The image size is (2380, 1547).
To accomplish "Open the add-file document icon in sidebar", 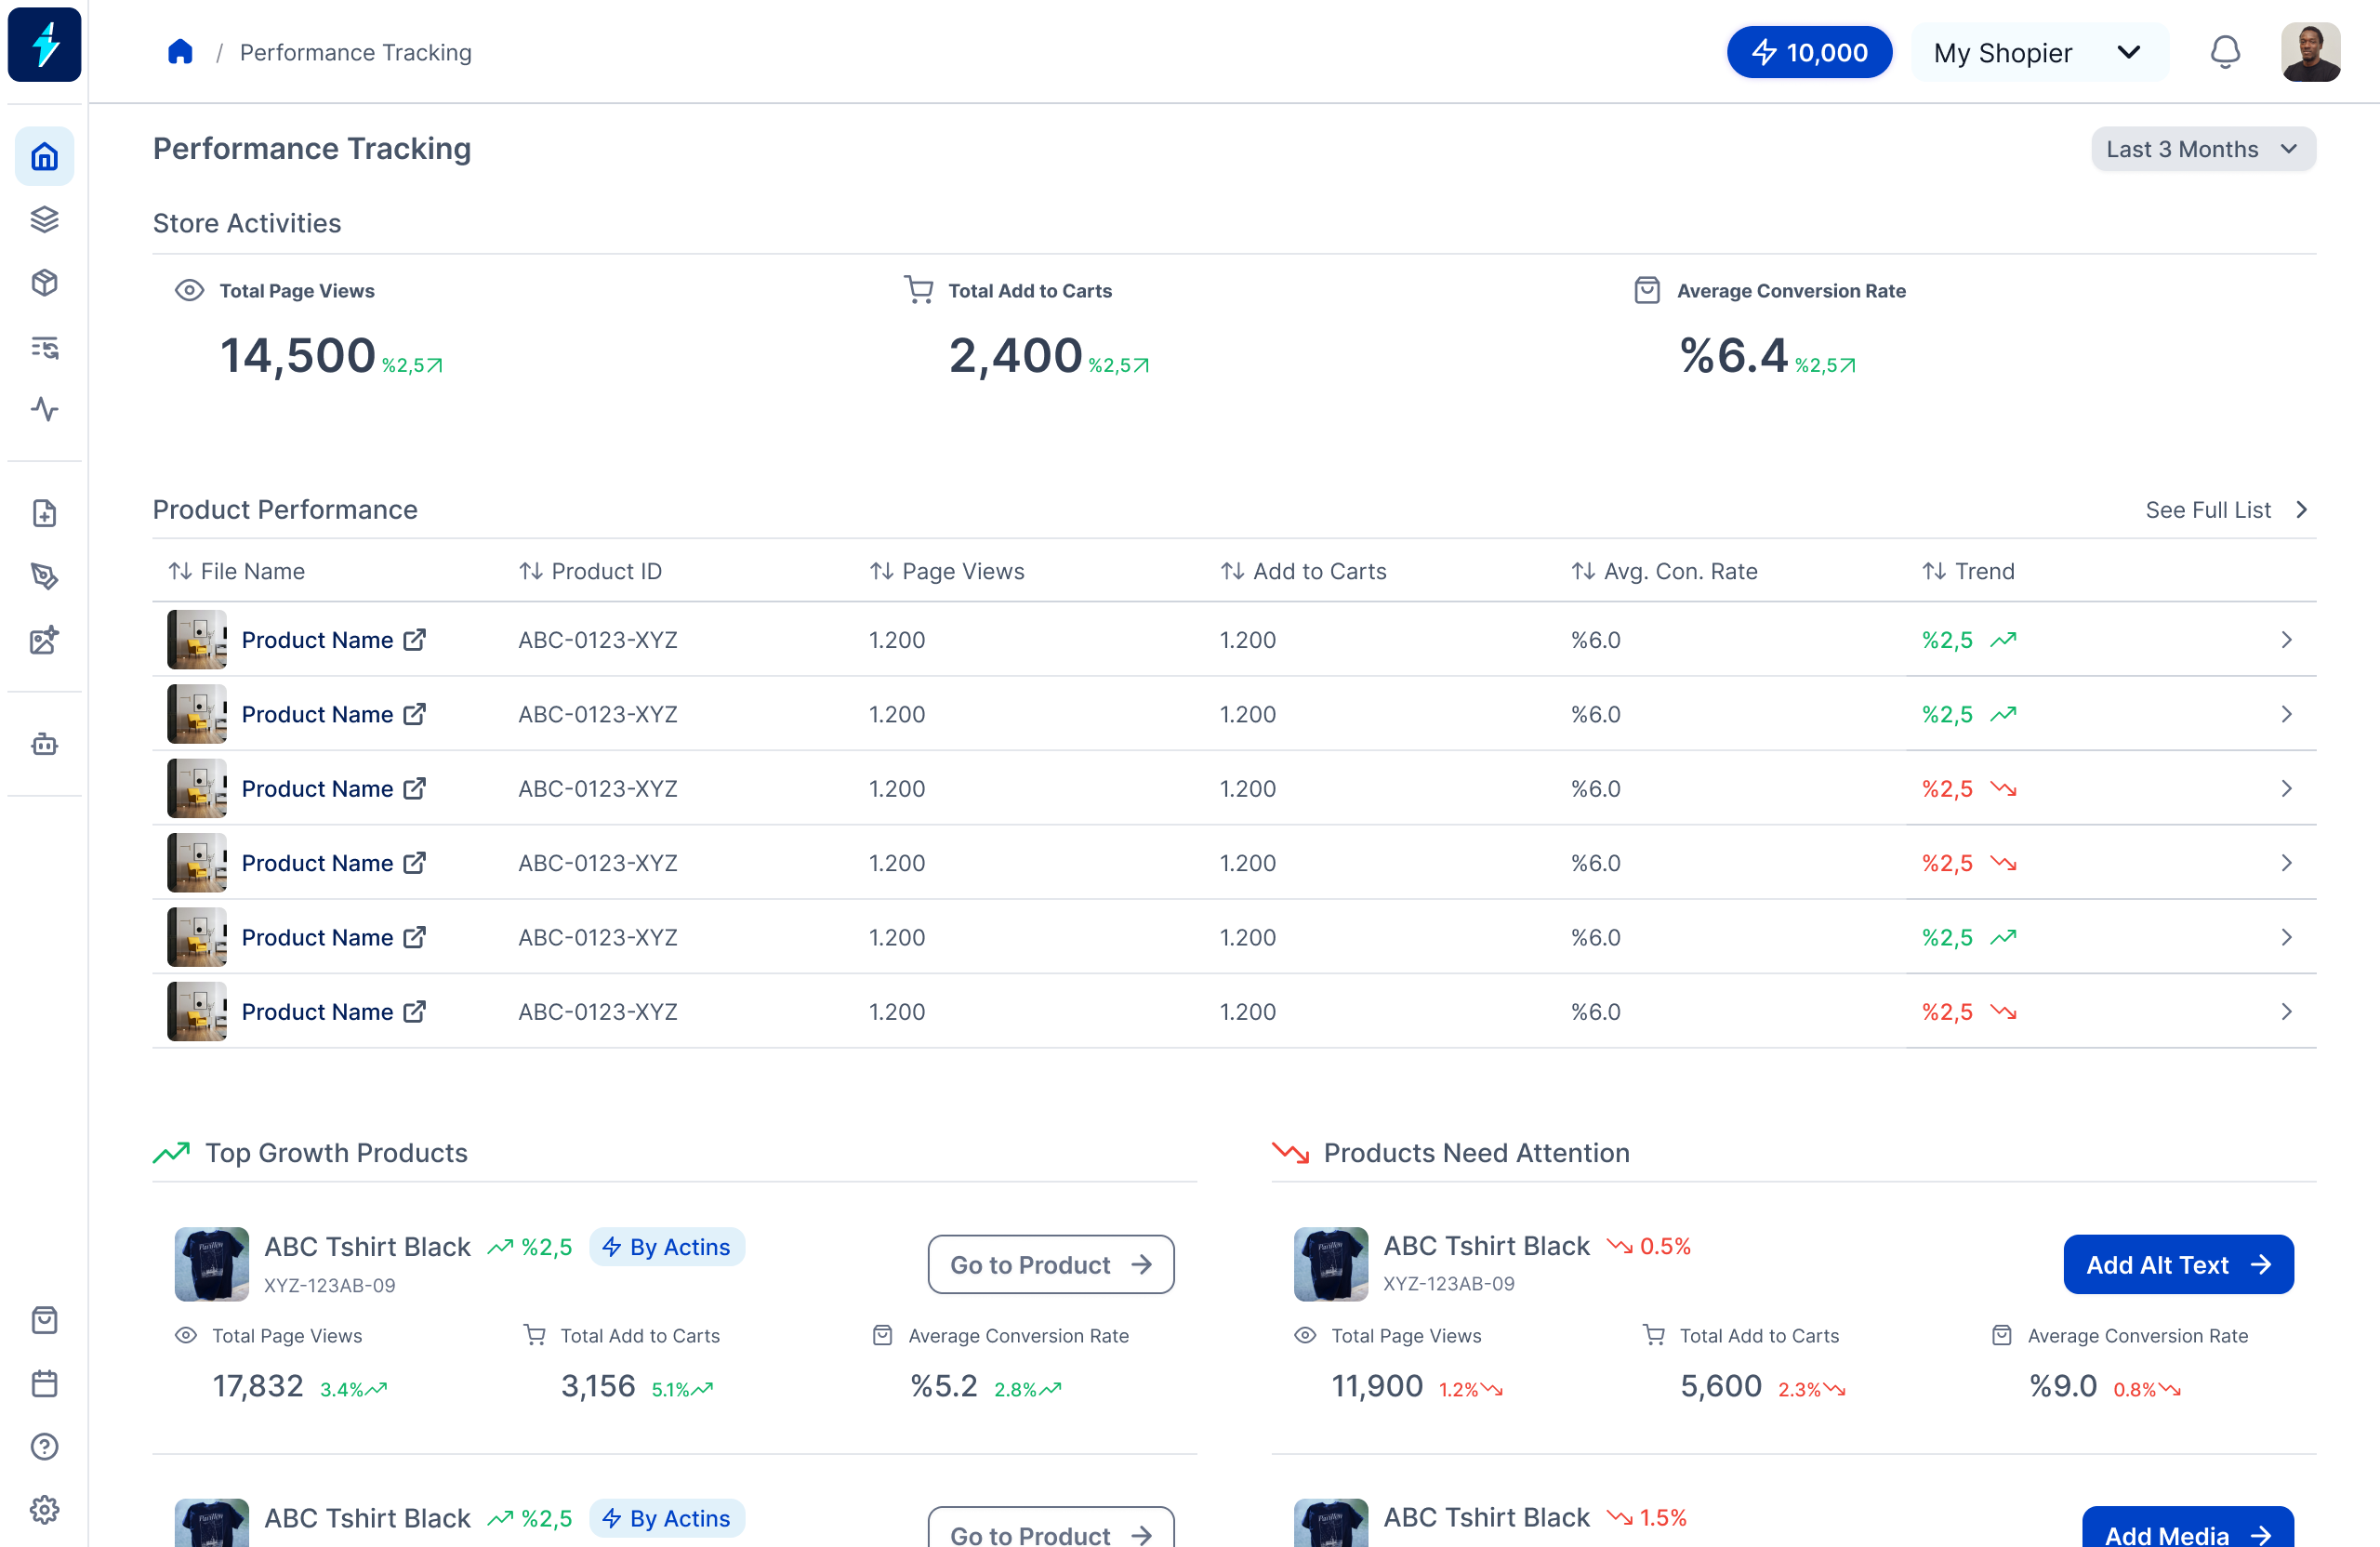I will click(44, 513).
